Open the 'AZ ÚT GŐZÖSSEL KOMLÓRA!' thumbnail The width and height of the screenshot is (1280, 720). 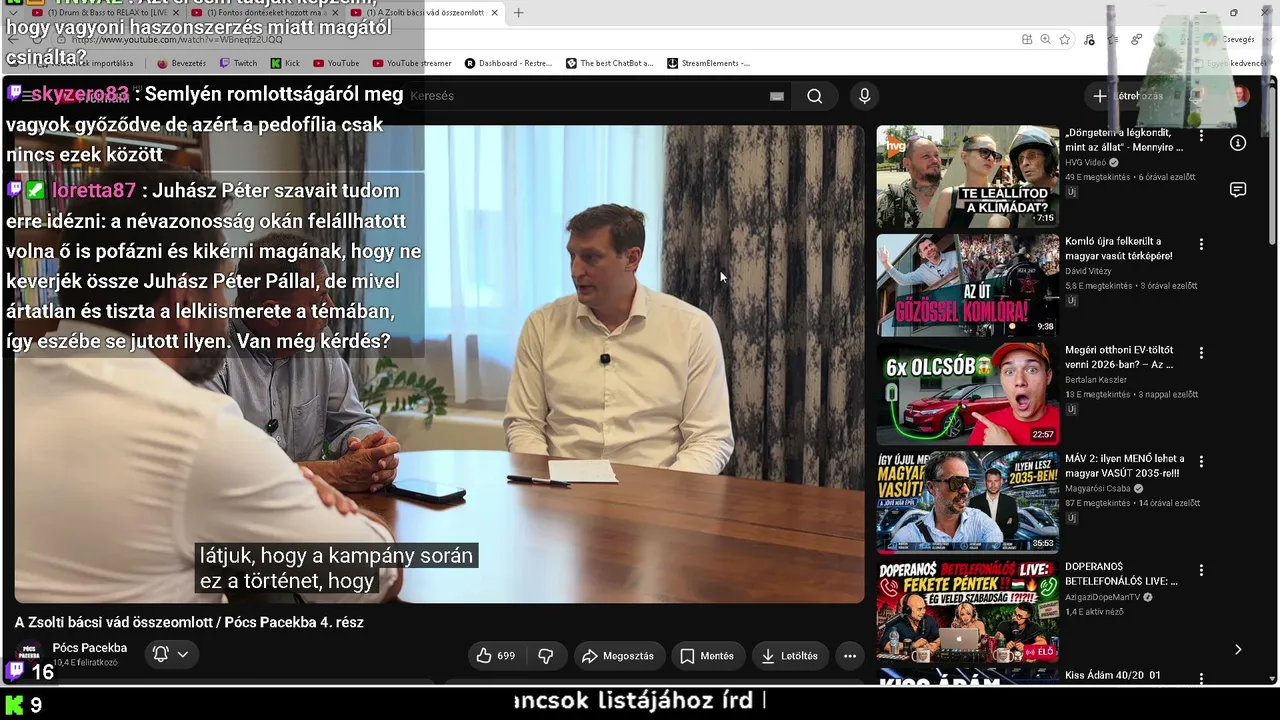968,286
